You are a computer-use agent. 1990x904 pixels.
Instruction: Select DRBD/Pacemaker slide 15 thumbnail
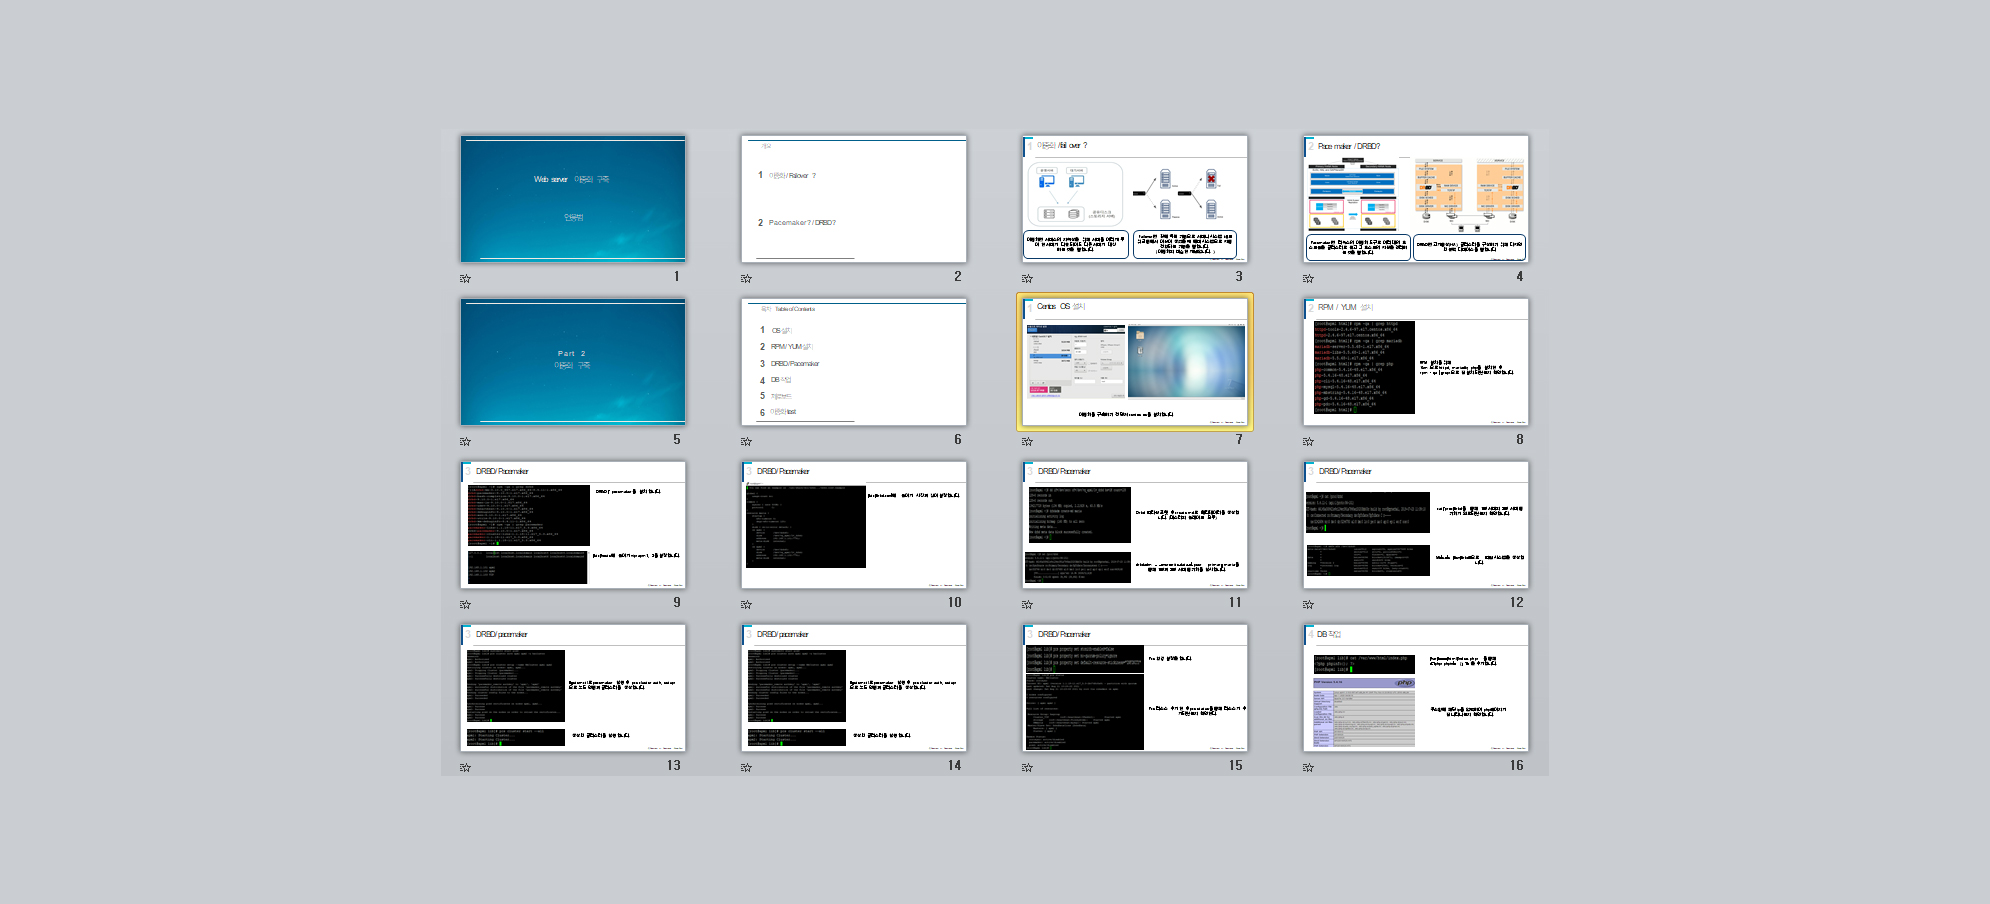coord(1135,688)
